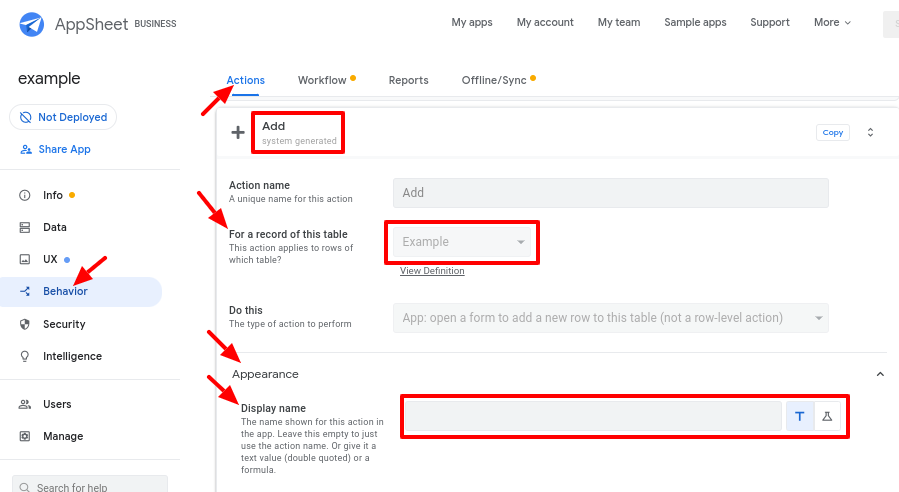This screenshot has width=899, height=492.
Task: Click the Behavior branch icon in sidebar
Action: pos(25,291)
